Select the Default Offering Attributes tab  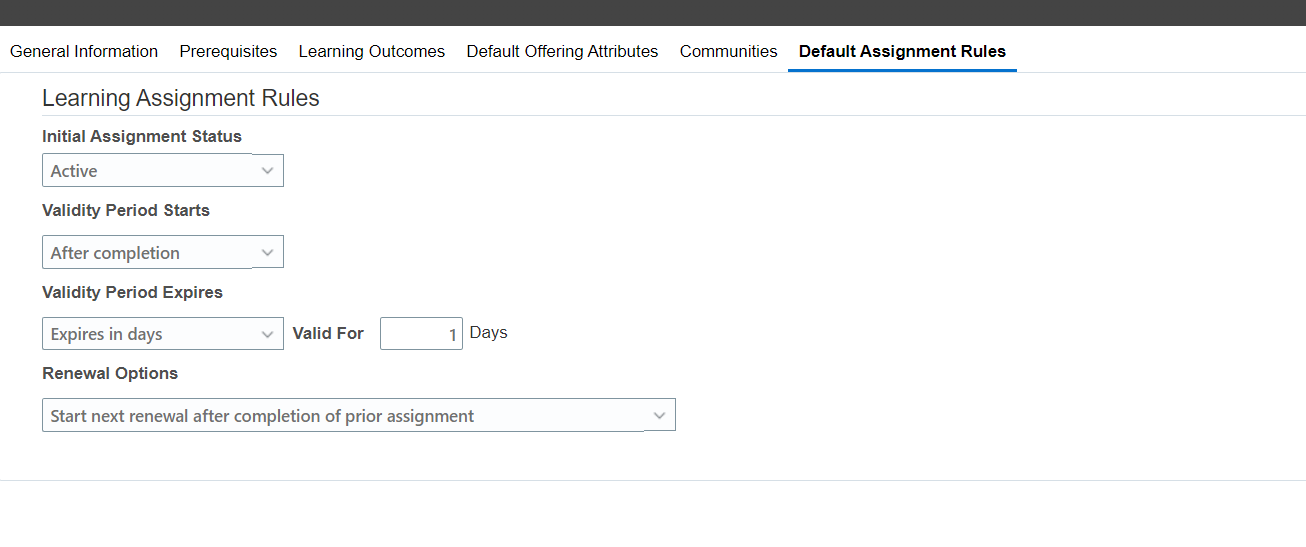pos(562,51)
